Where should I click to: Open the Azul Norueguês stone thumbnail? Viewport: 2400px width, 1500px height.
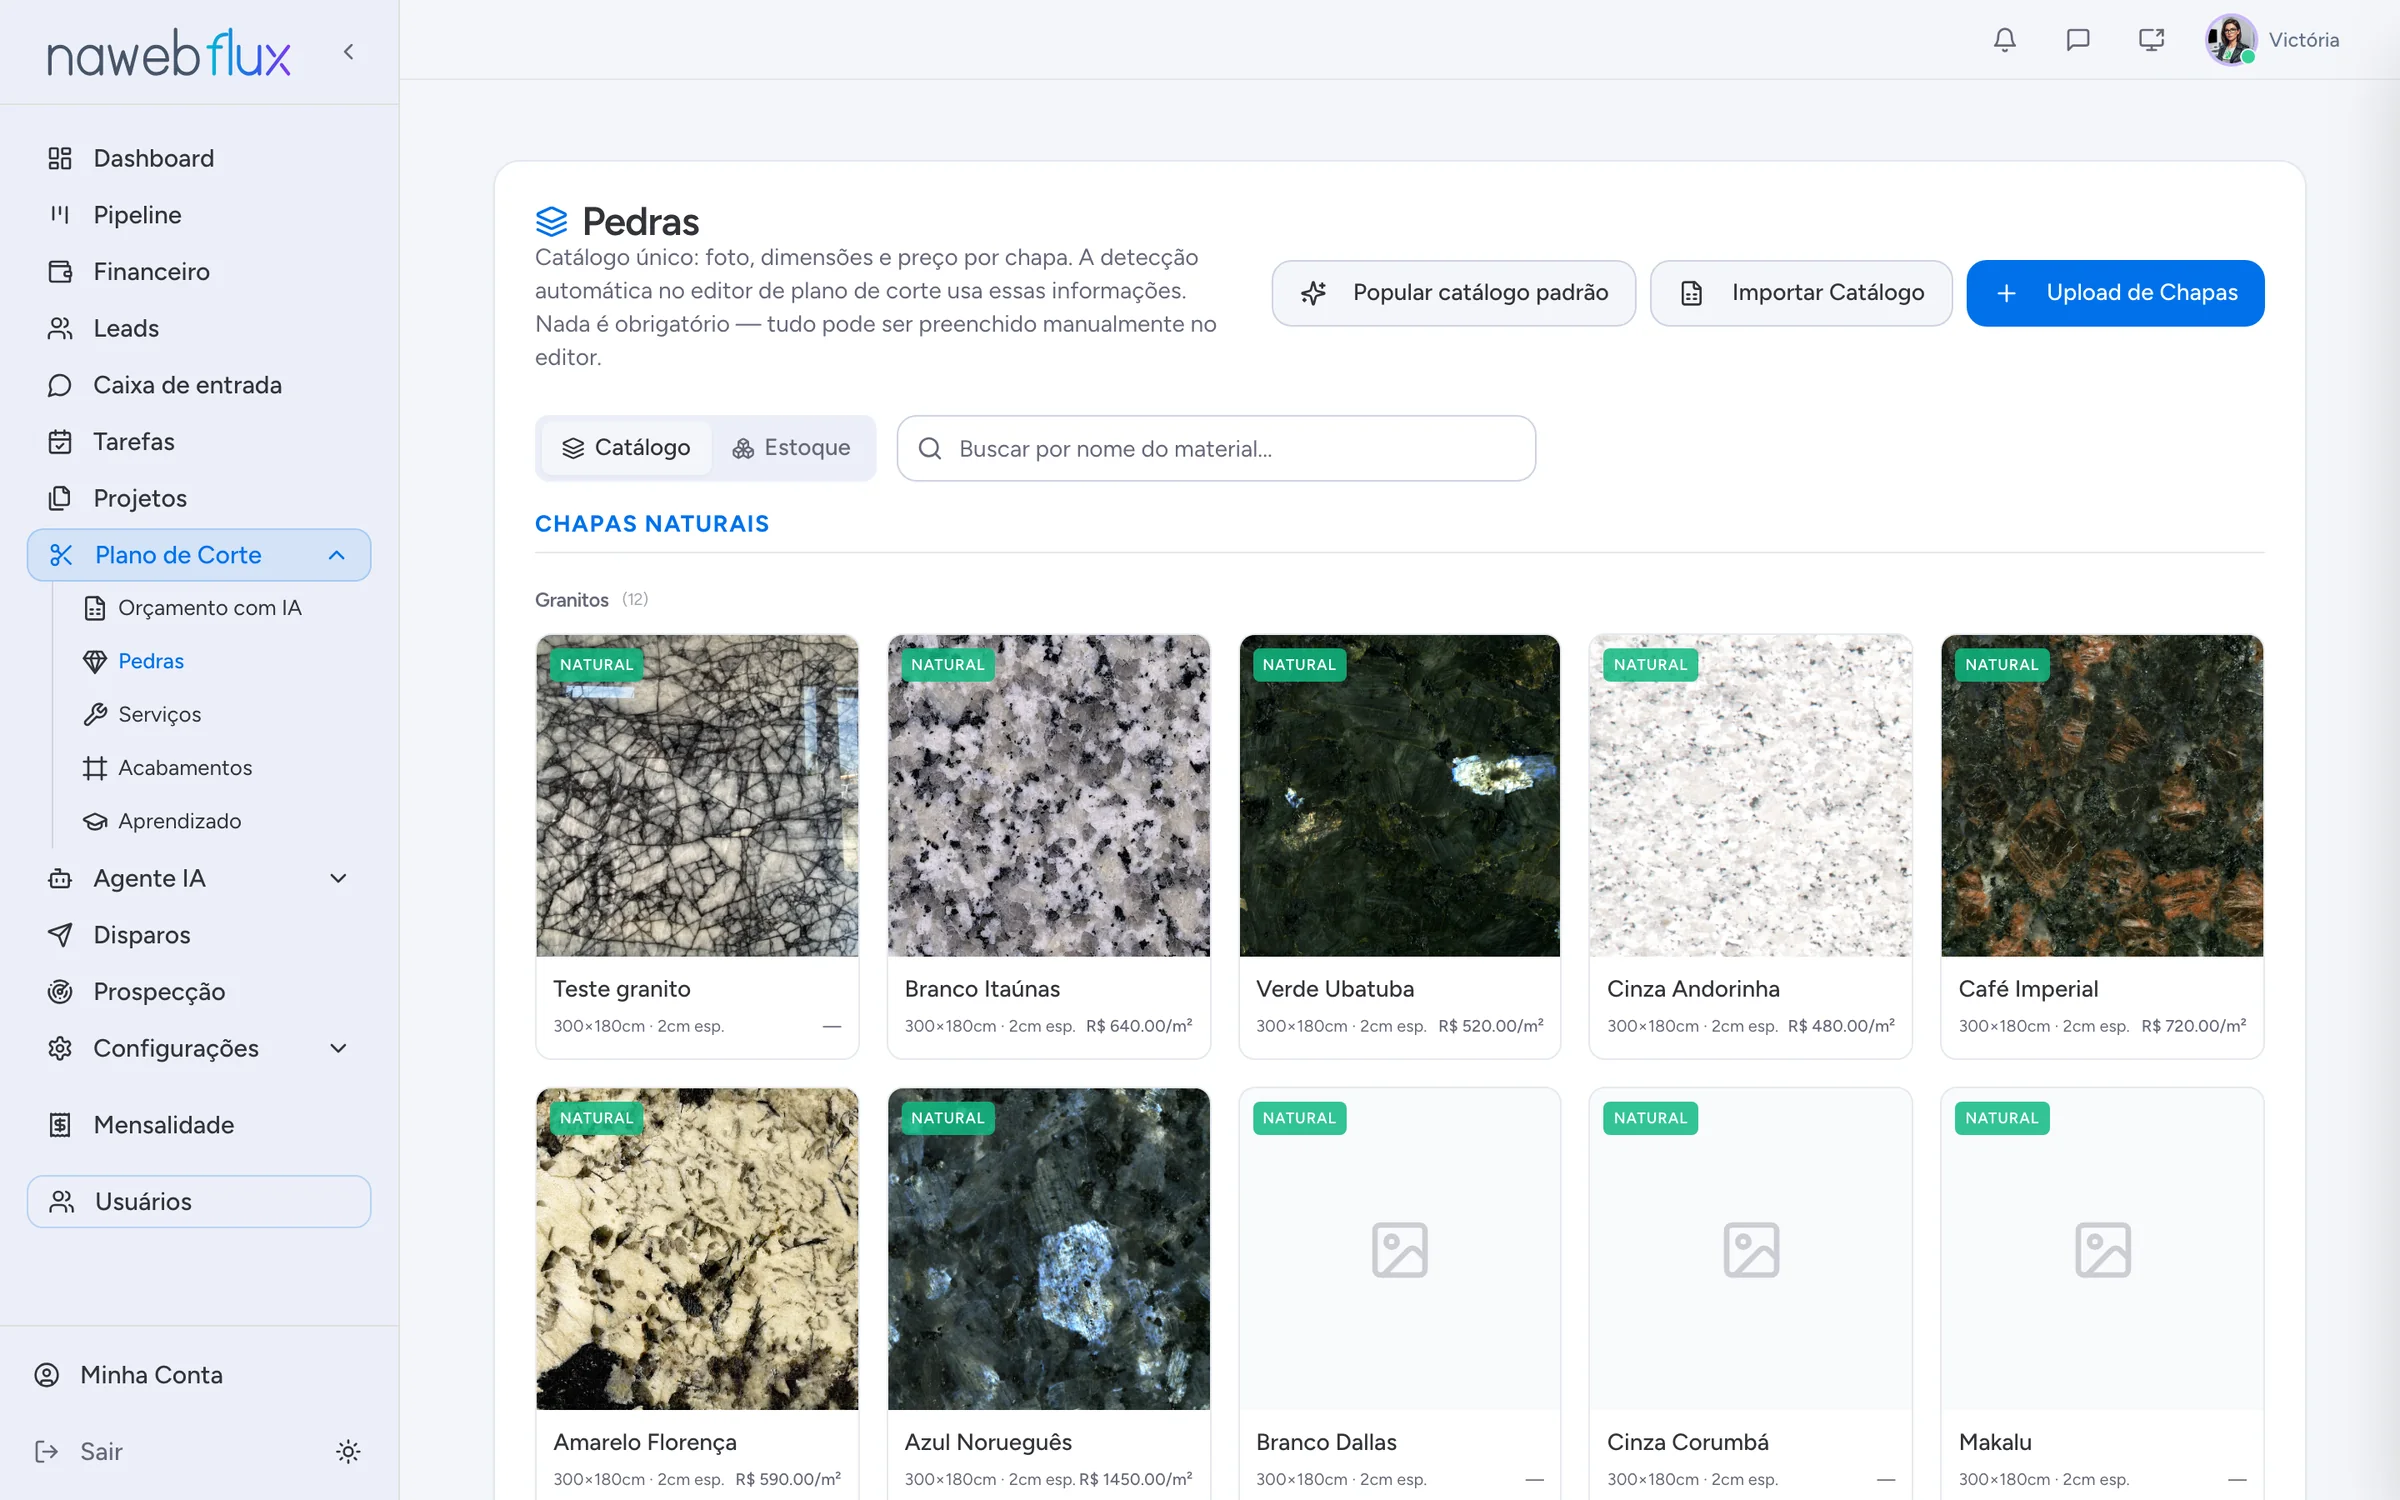coord(1048,1249)
